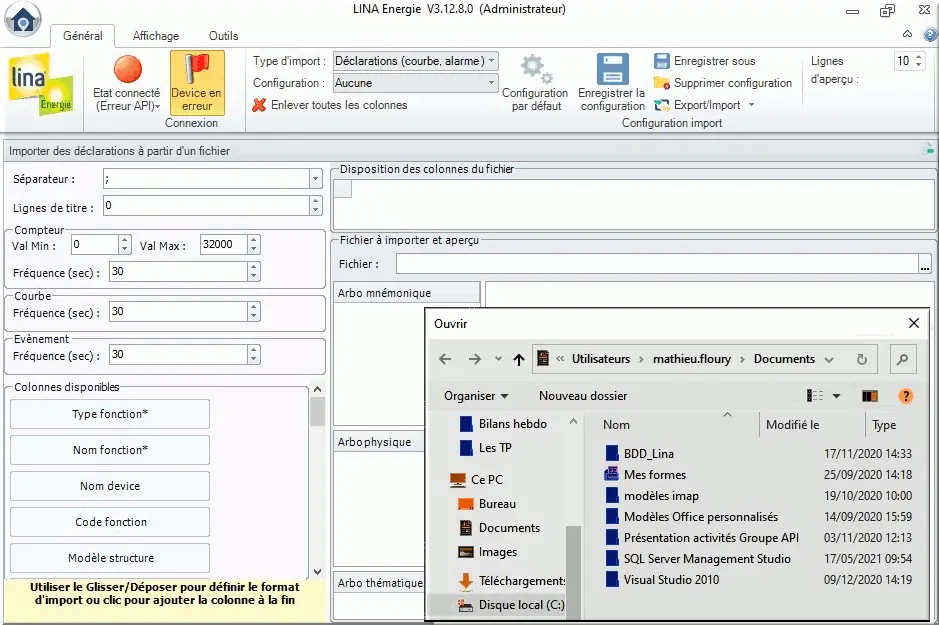The width and height of the screenshot is (939, 625).
Task: Click the view layout icon in Ouvrir dialog
Action: tap(815, 396)
